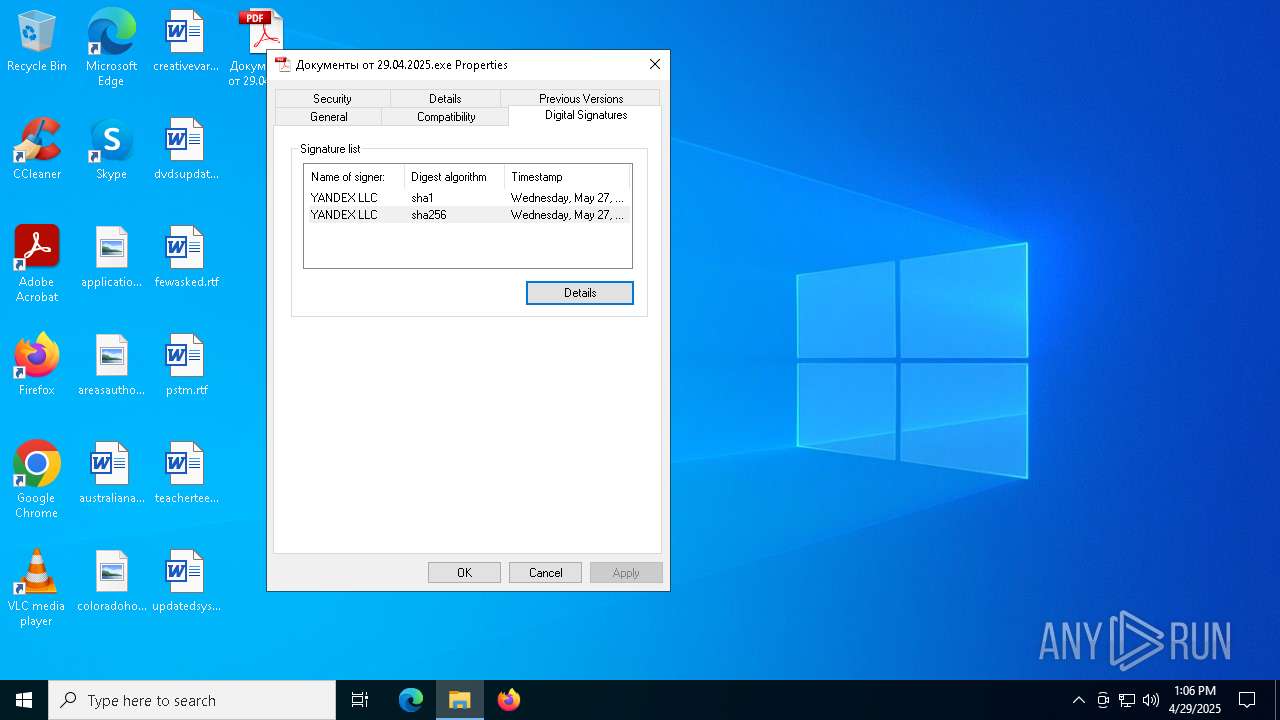The width and height of the screenshot is (1280, 720).
Task: Select the dvdsupdat Word document icon
Action: (x=185, y=150)
